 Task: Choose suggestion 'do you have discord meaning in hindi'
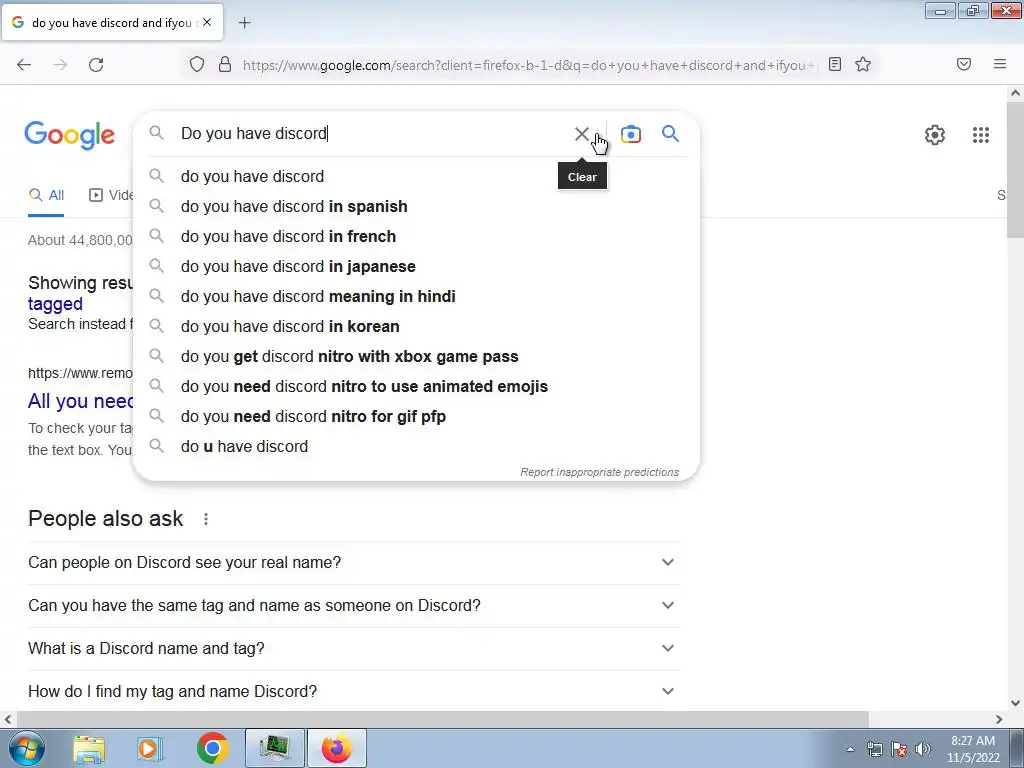click(x=416, y=296)
